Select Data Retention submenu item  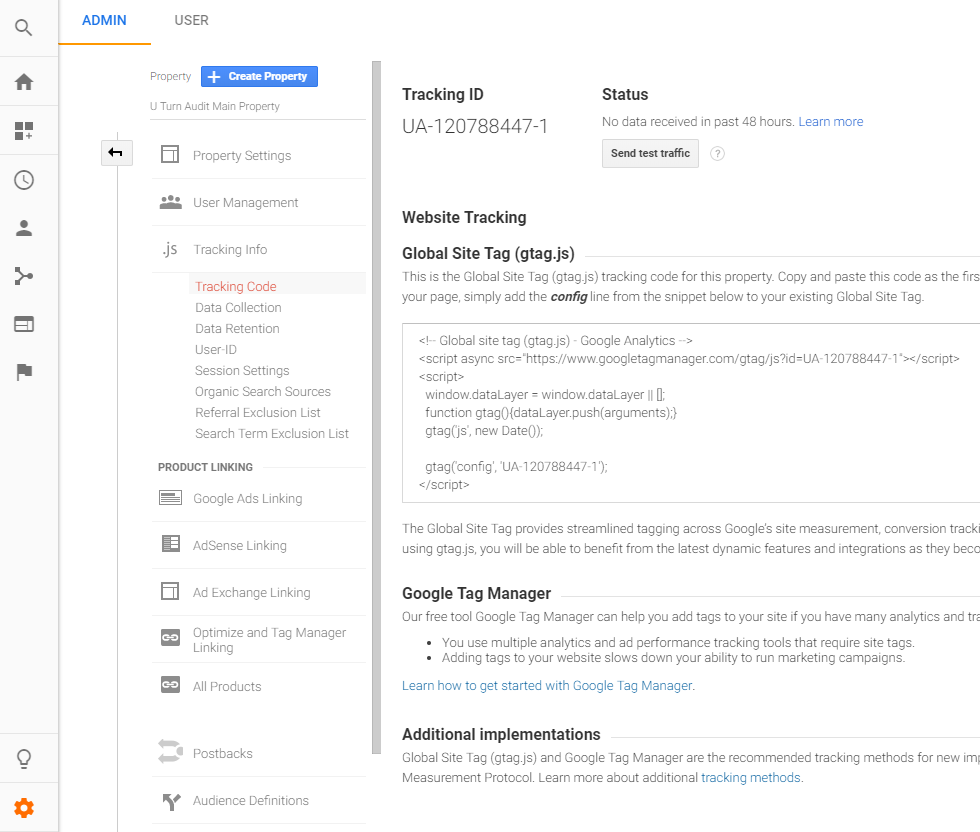237,329
